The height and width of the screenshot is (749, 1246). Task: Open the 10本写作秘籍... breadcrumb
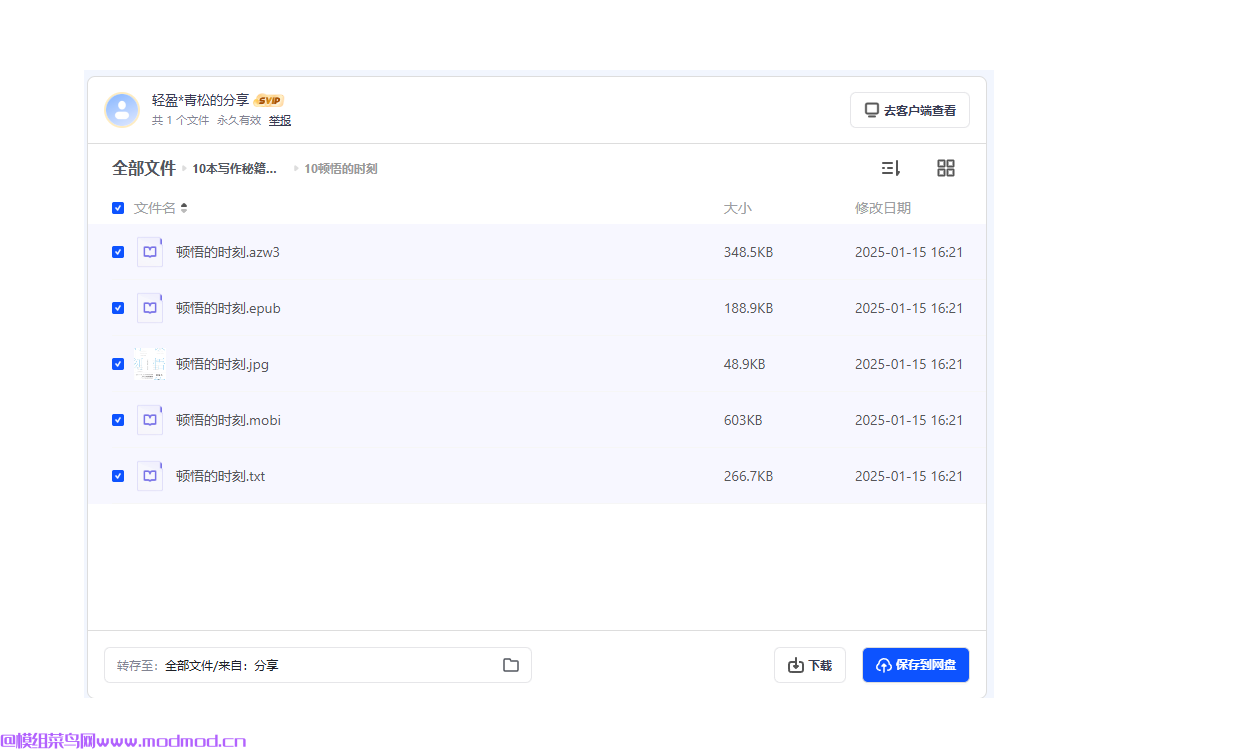coord(235,168)
